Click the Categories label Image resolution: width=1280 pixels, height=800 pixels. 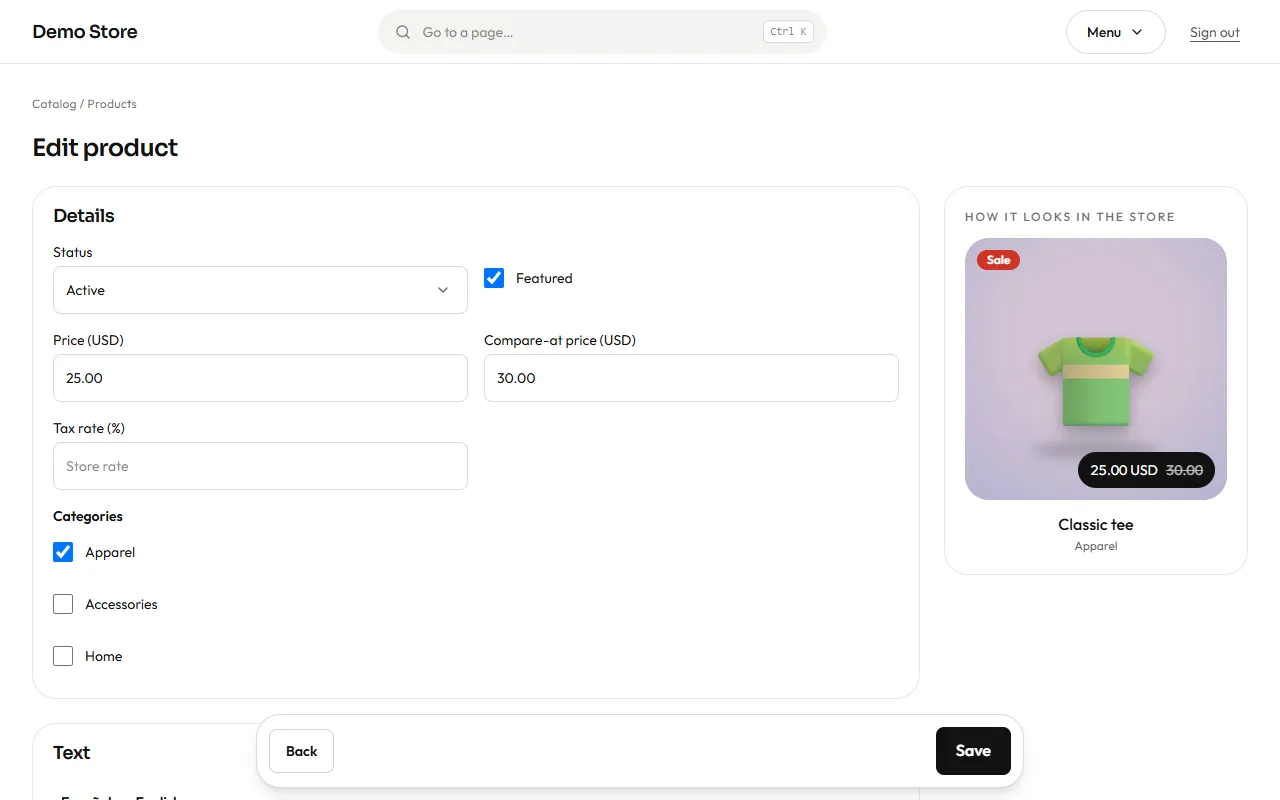(x=88, y=517)
